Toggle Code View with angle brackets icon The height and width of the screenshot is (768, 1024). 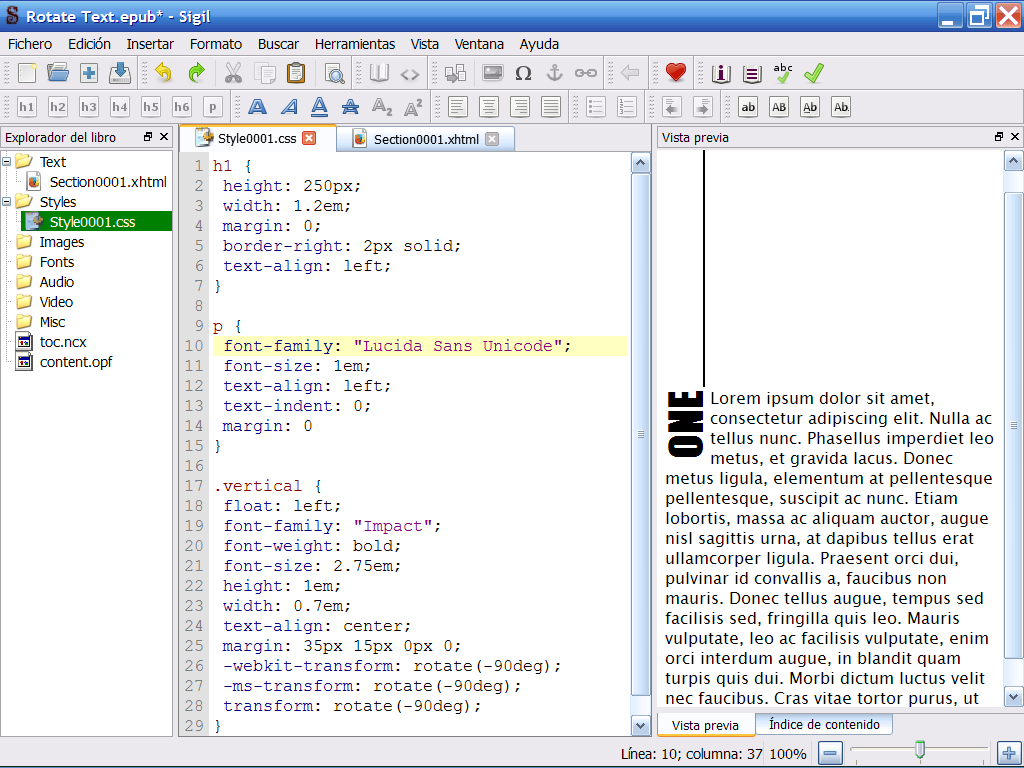(x=410, y=73)
